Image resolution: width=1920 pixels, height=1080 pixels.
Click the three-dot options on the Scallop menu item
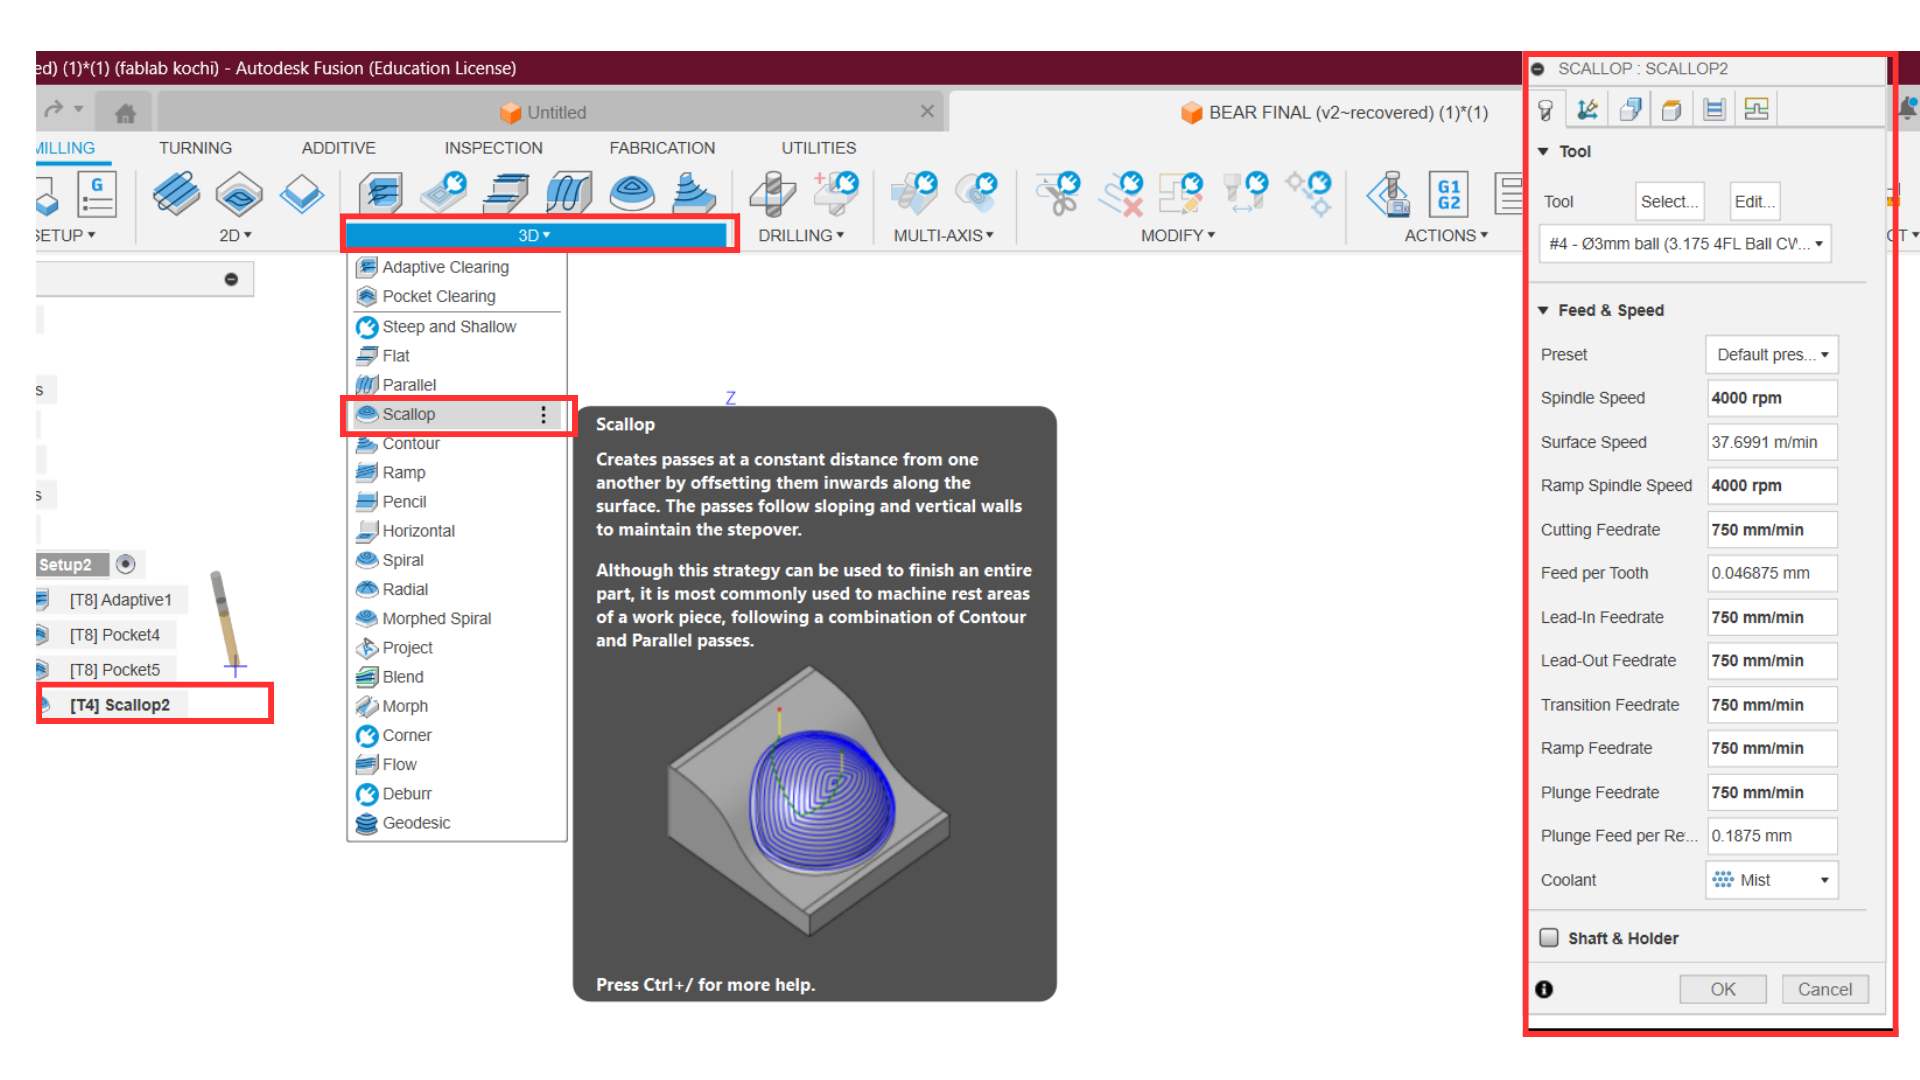(x=543, y=414)
